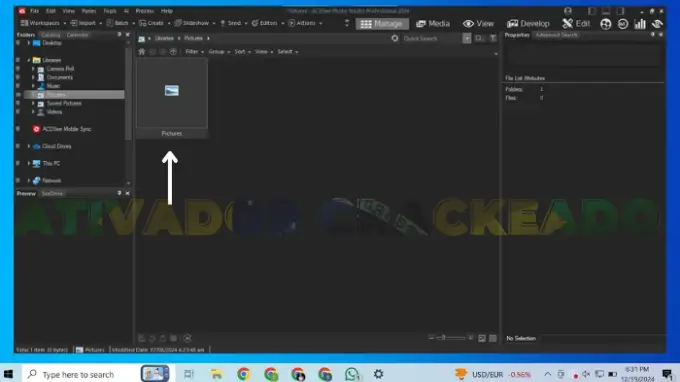Screen dimensions: 680x382
Task: Open the Tools menu
Action: coord(110,11)
